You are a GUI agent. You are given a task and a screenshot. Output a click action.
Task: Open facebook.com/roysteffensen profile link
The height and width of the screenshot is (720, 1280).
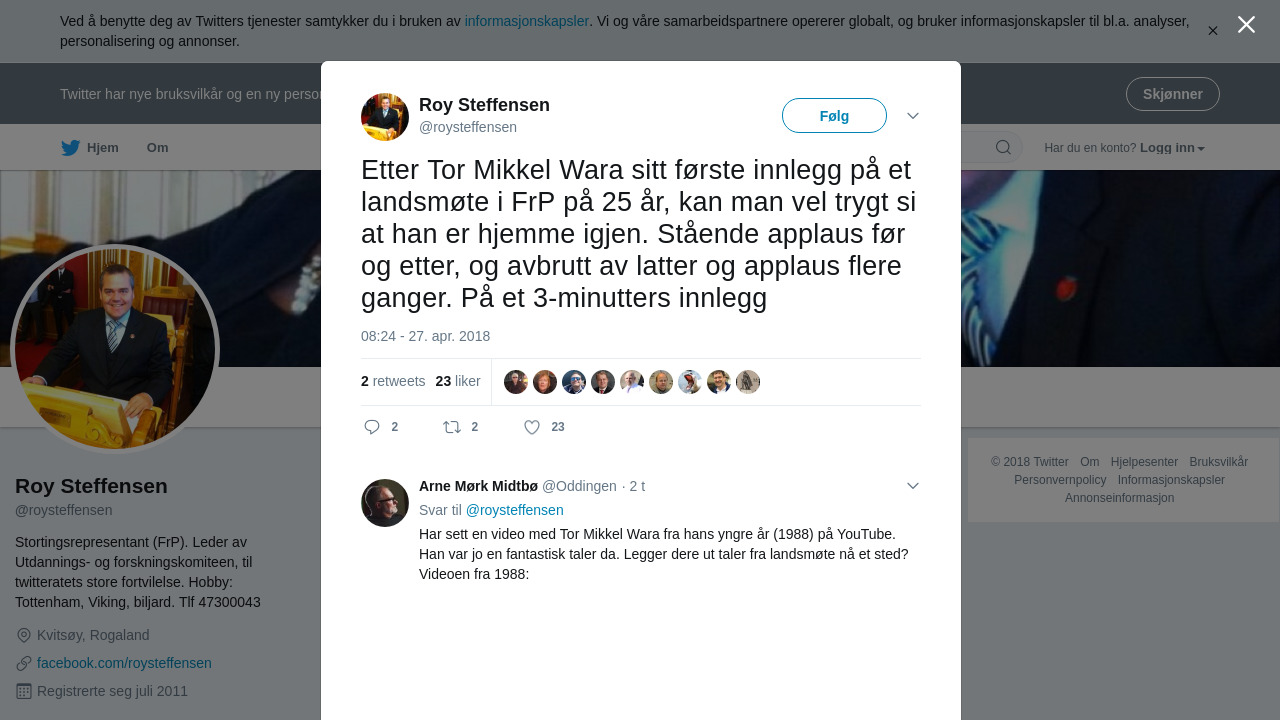tap(124, 663)
